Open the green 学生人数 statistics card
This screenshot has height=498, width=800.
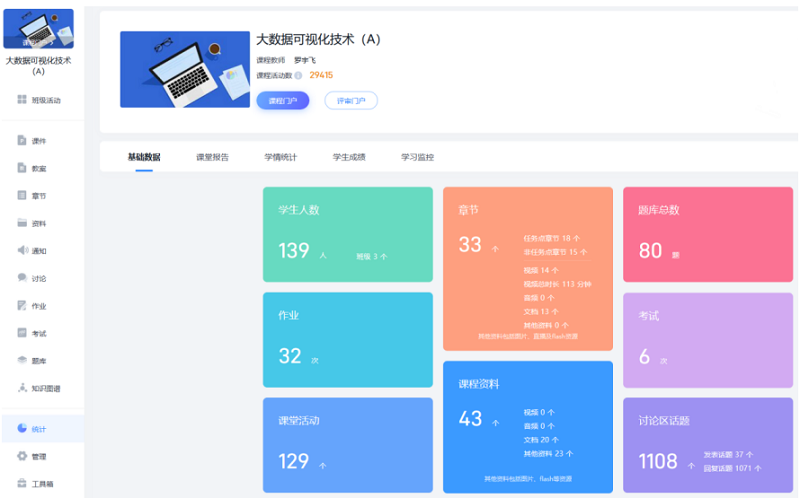click(x=347, y=234)
